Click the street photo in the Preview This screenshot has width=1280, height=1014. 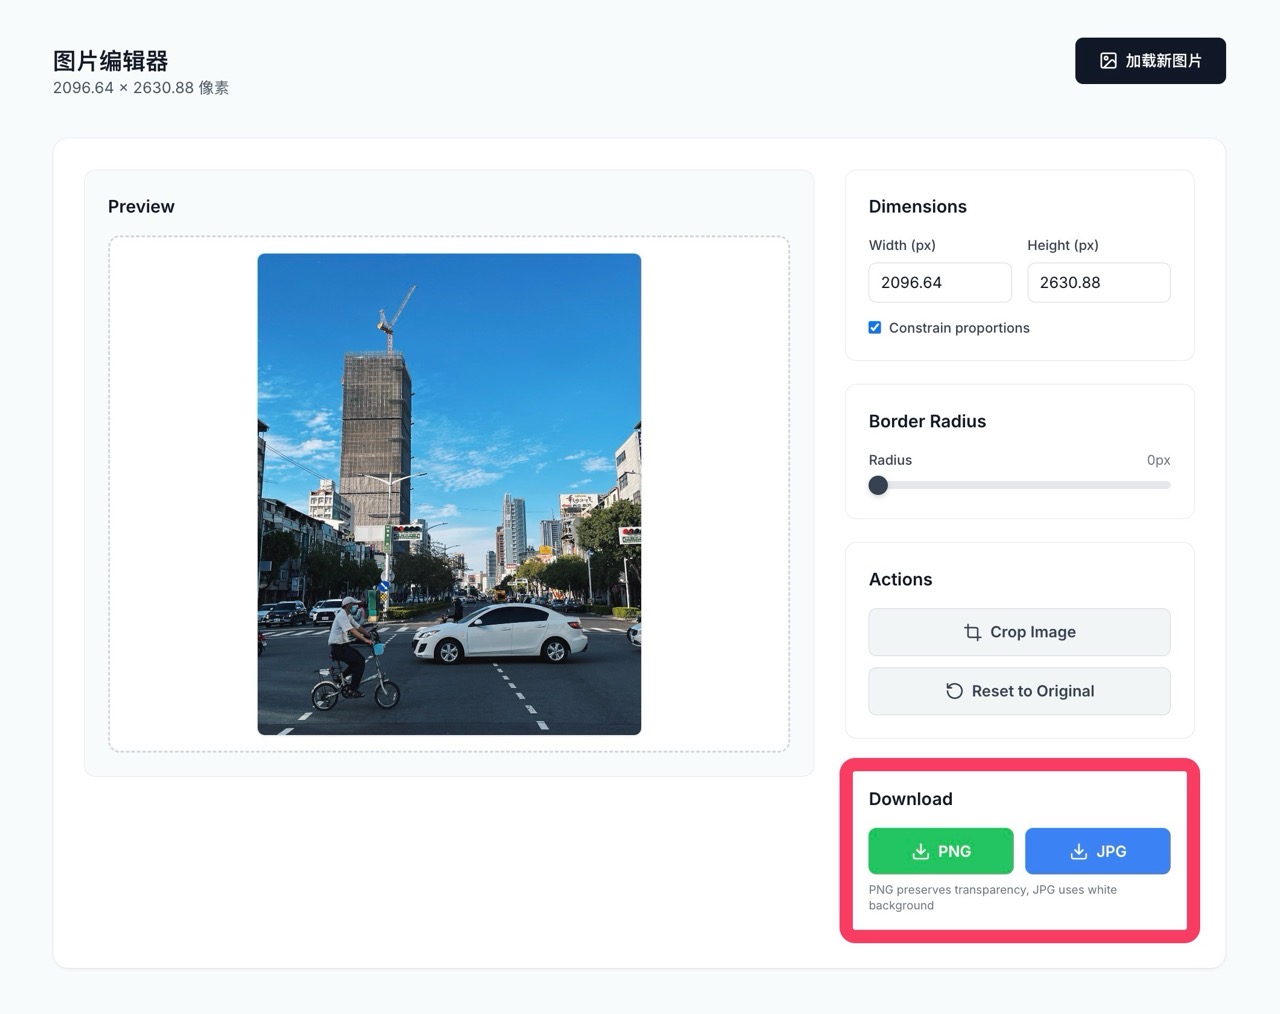449,494
